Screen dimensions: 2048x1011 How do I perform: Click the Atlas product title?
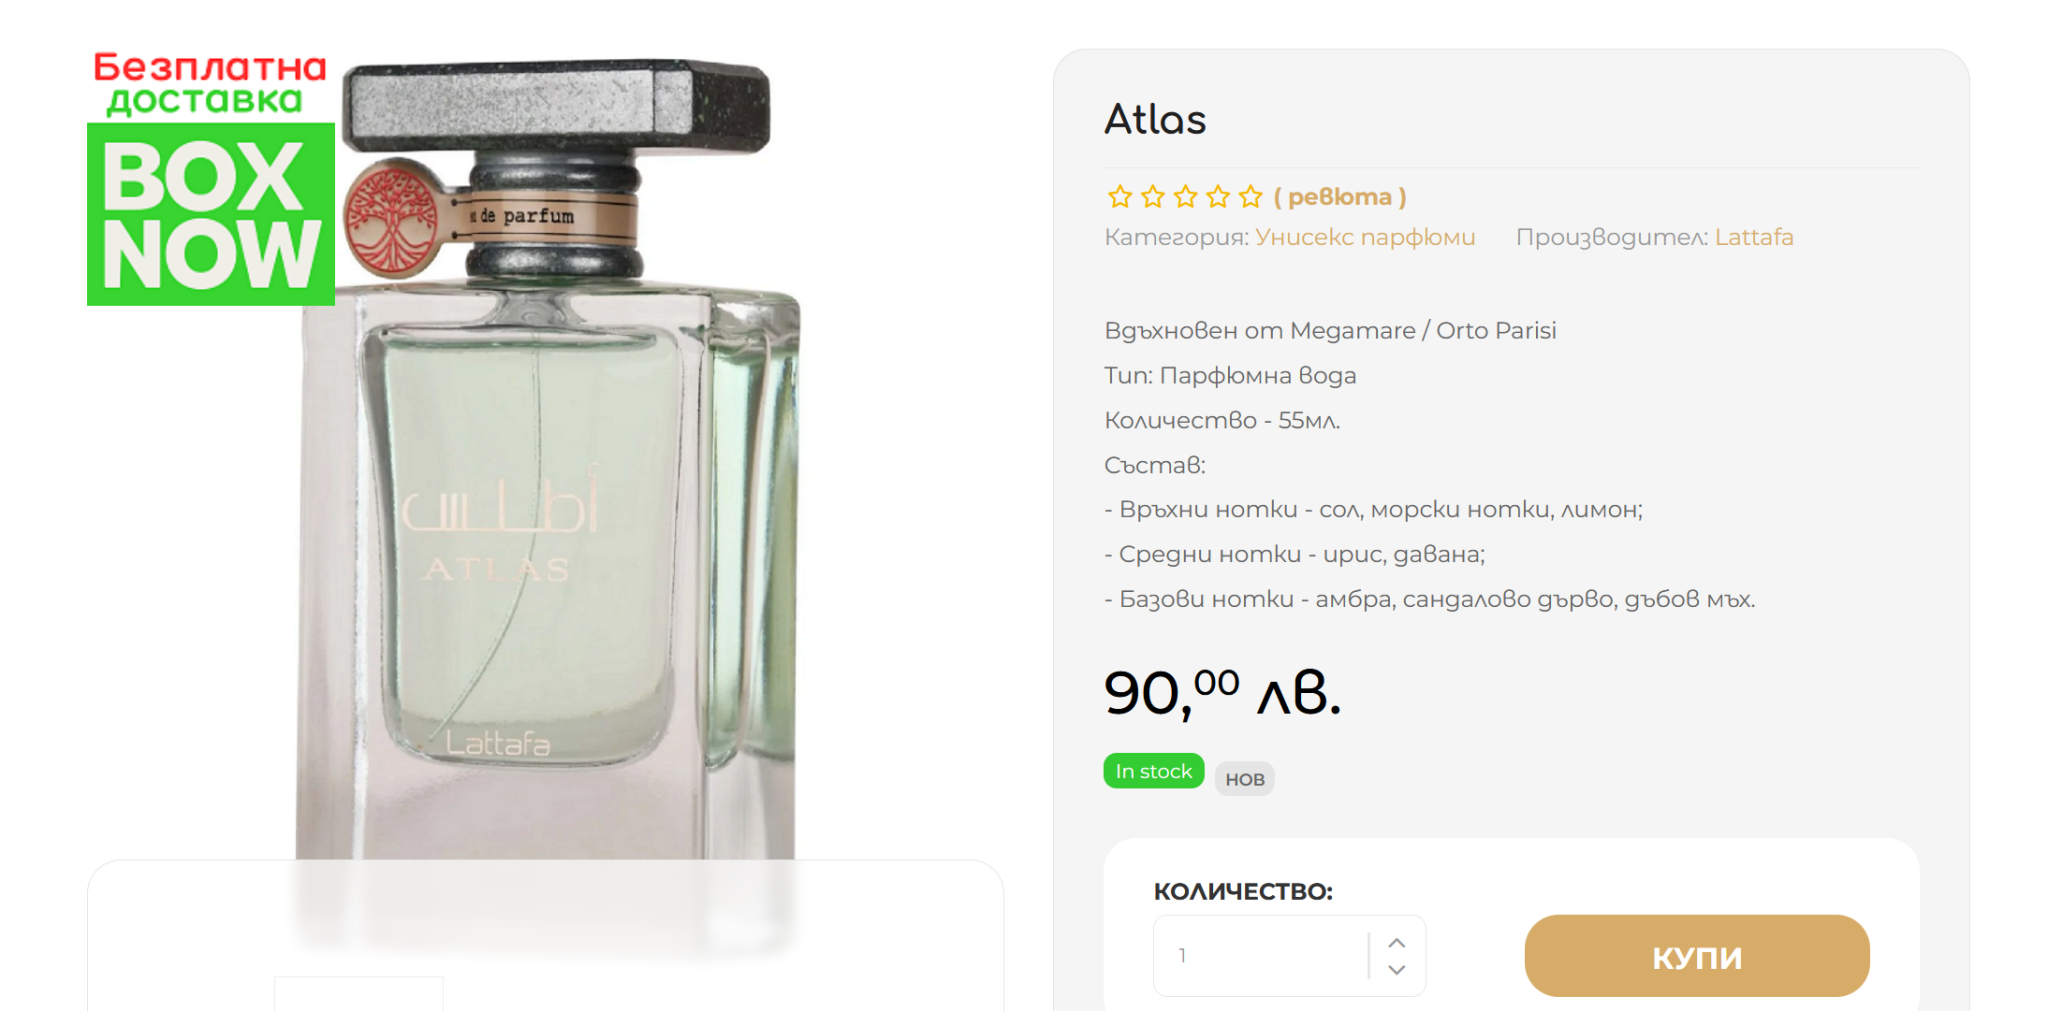pos(1155,120)
